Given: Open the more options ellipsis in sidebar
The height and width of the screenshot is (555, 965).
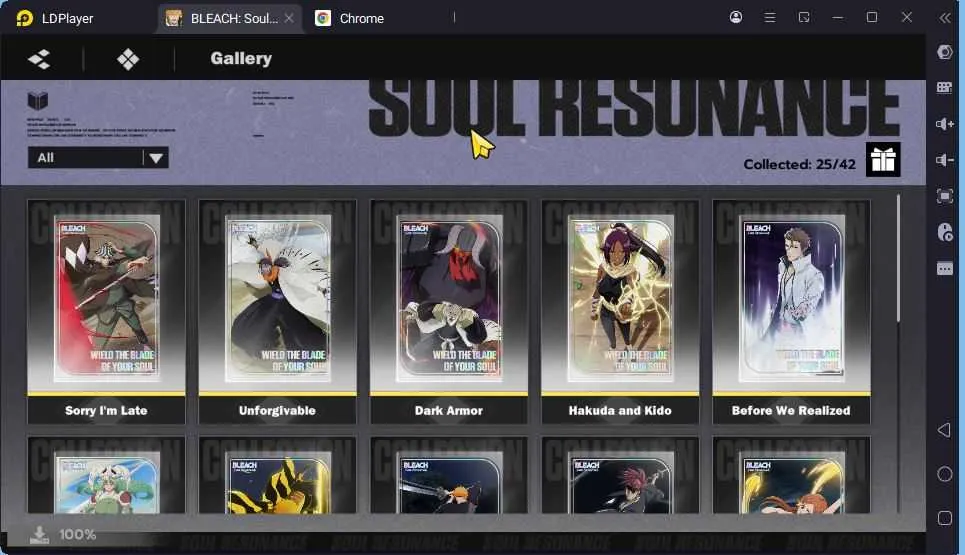Looking at the screenshot, I should (x=945, y=269).
